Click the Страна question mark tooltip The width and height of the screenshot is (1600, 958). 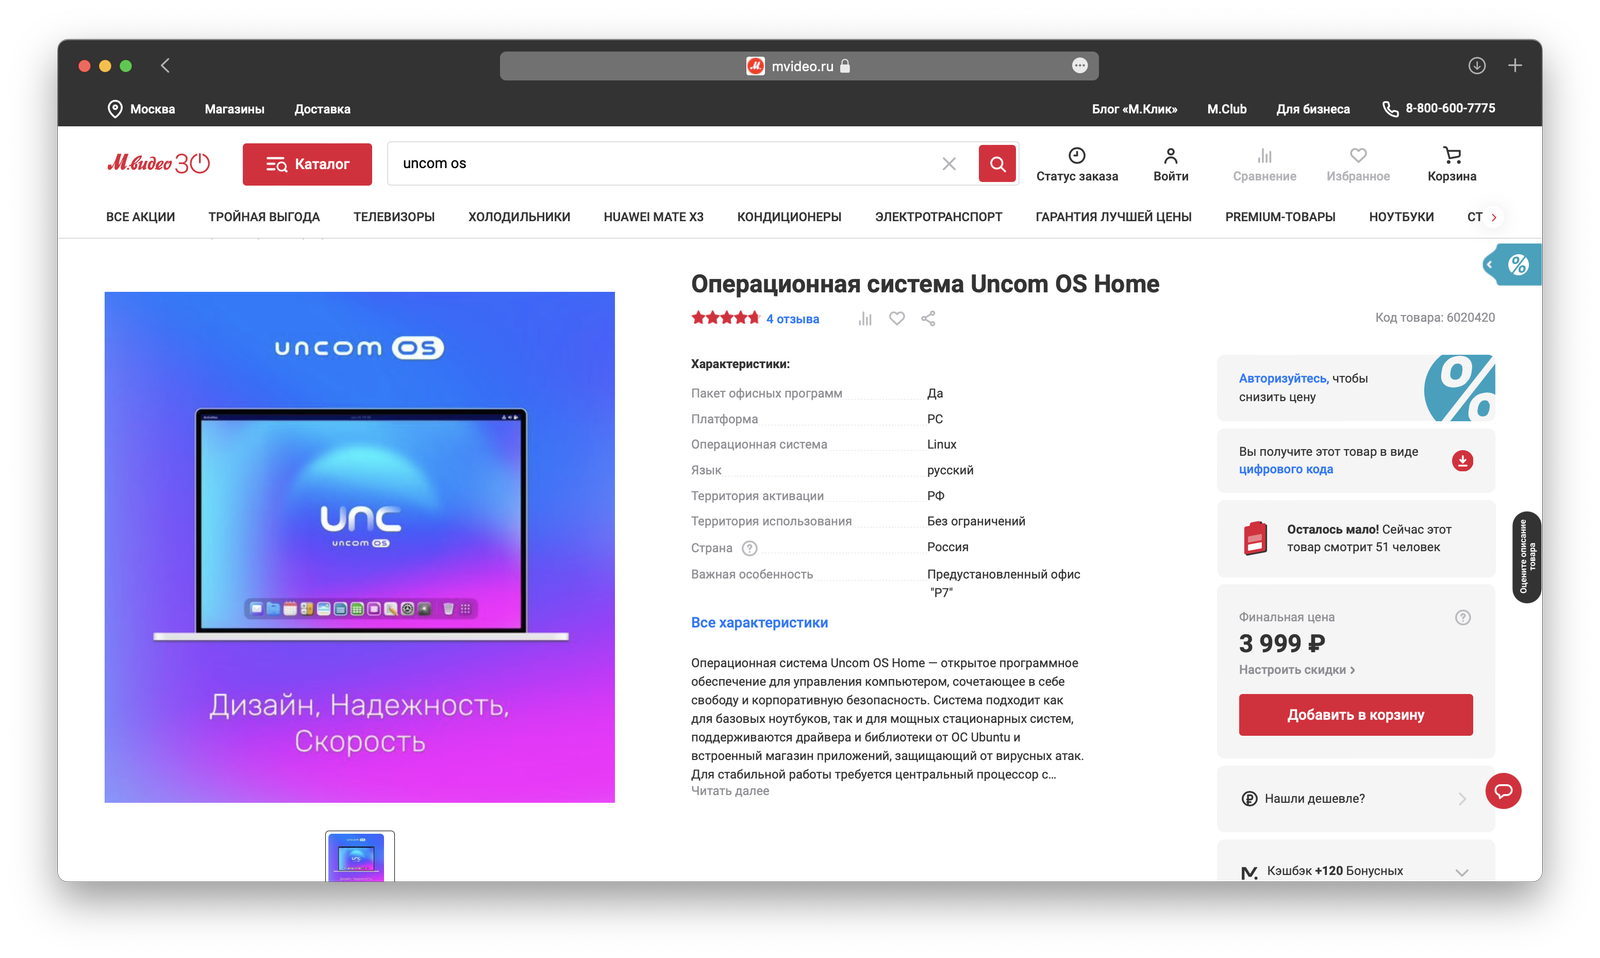[750, 548]
